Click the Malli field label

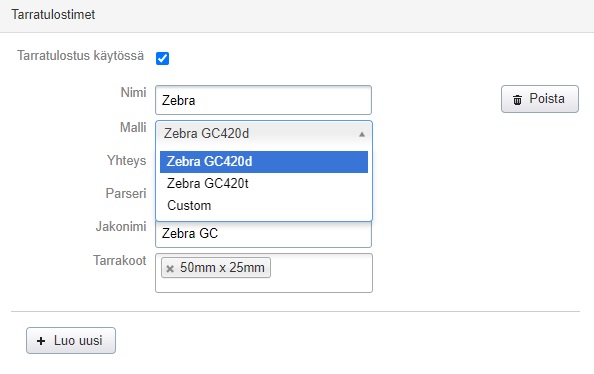click(x=133, y=127)
